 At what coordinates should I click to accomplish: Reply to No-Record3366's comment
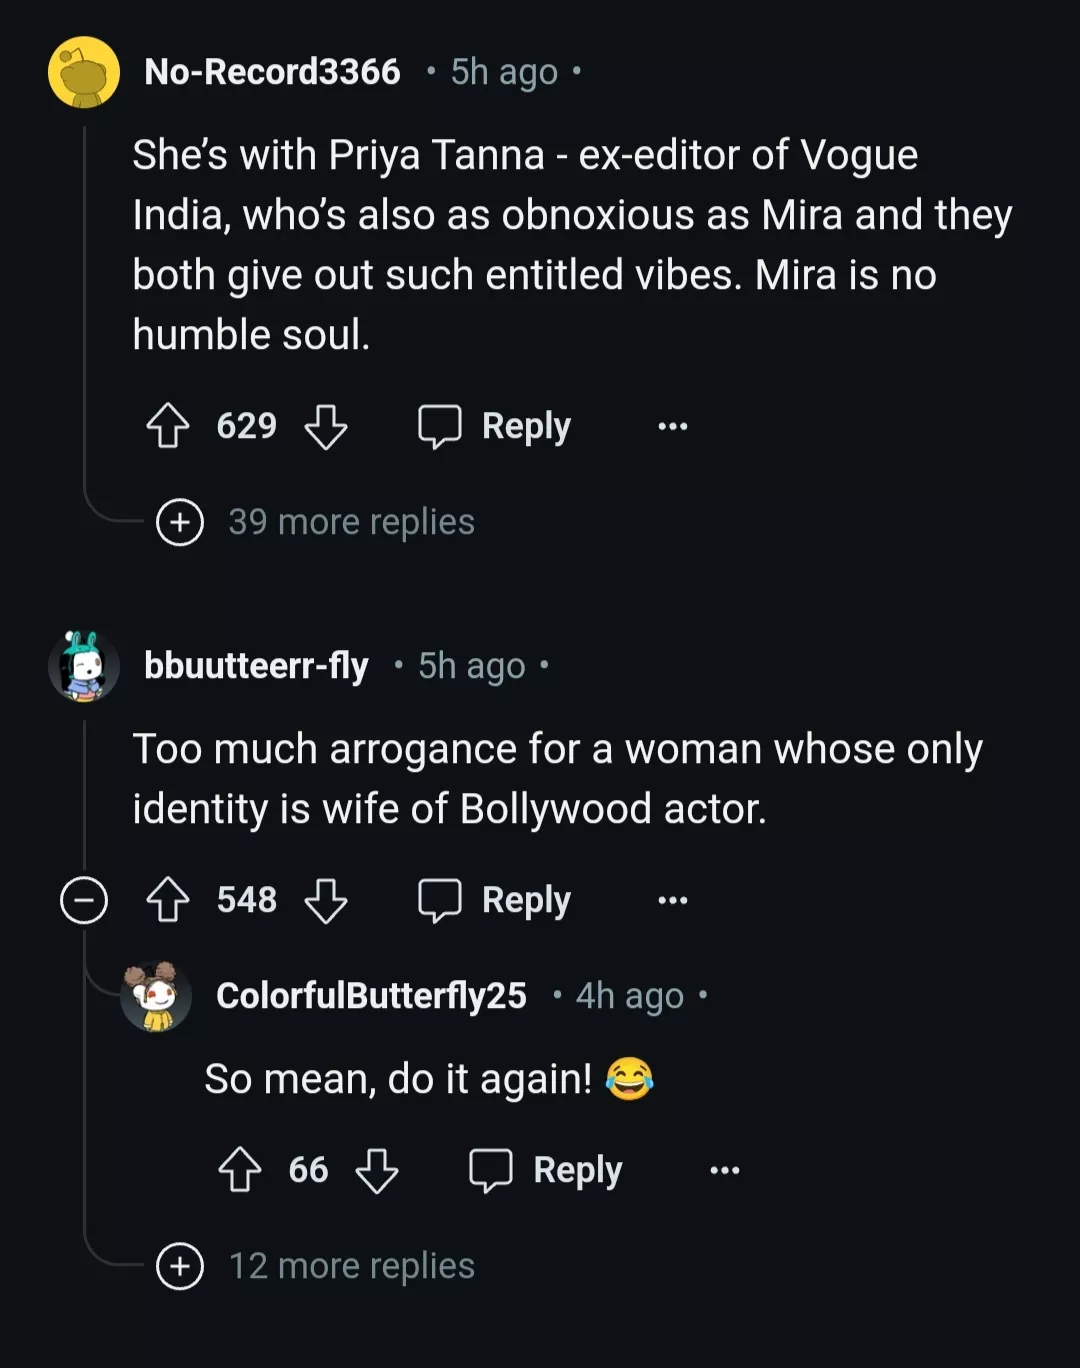pos(495,426)
